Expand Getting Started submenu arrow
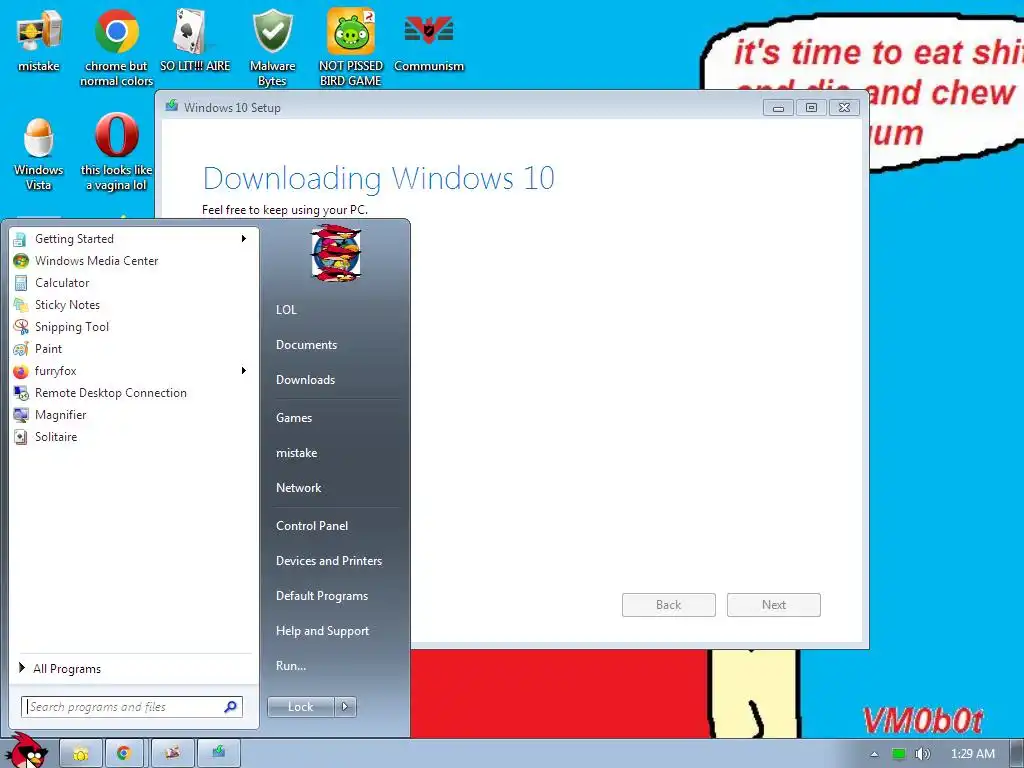The height and width of the screenshot is (768, 1024). point(244,239)
